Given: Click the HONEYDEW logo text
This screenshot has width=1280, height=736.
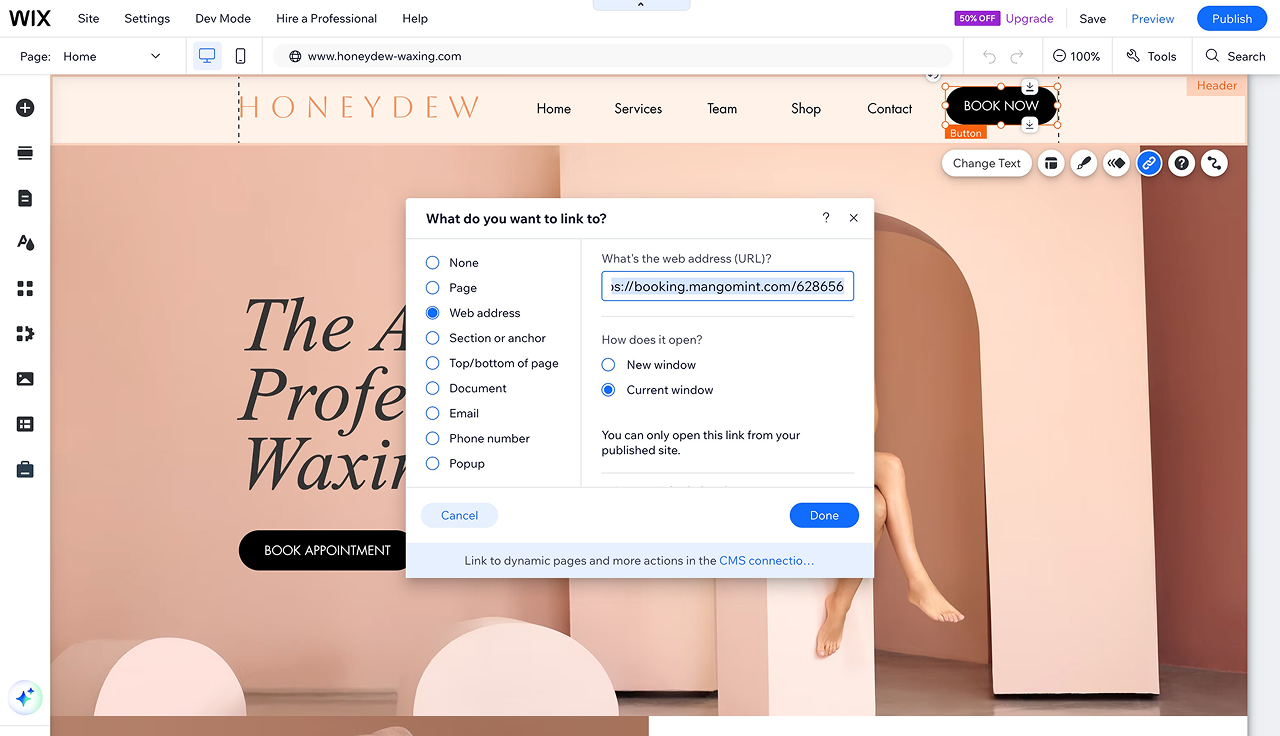Looking at the screenshot, I should coord(360,107).
